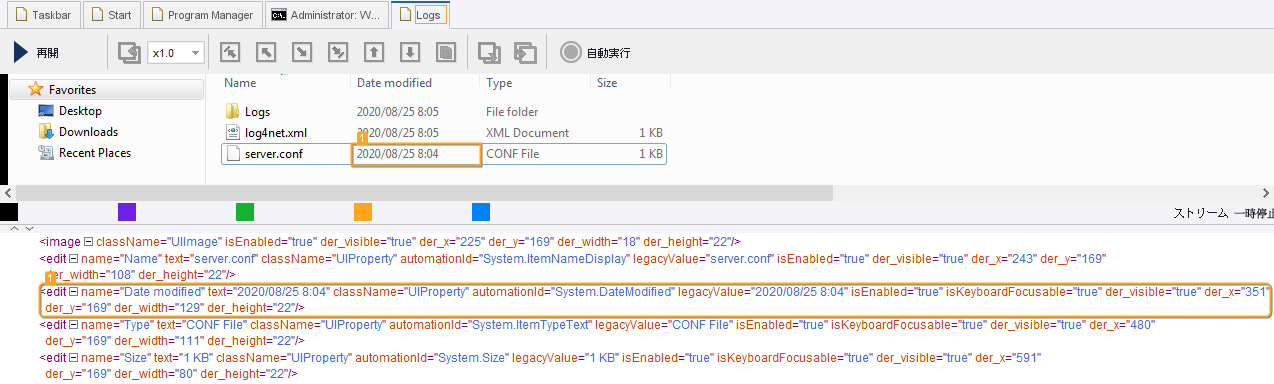
Task: Select the Logs folder row
Action: 443,112
